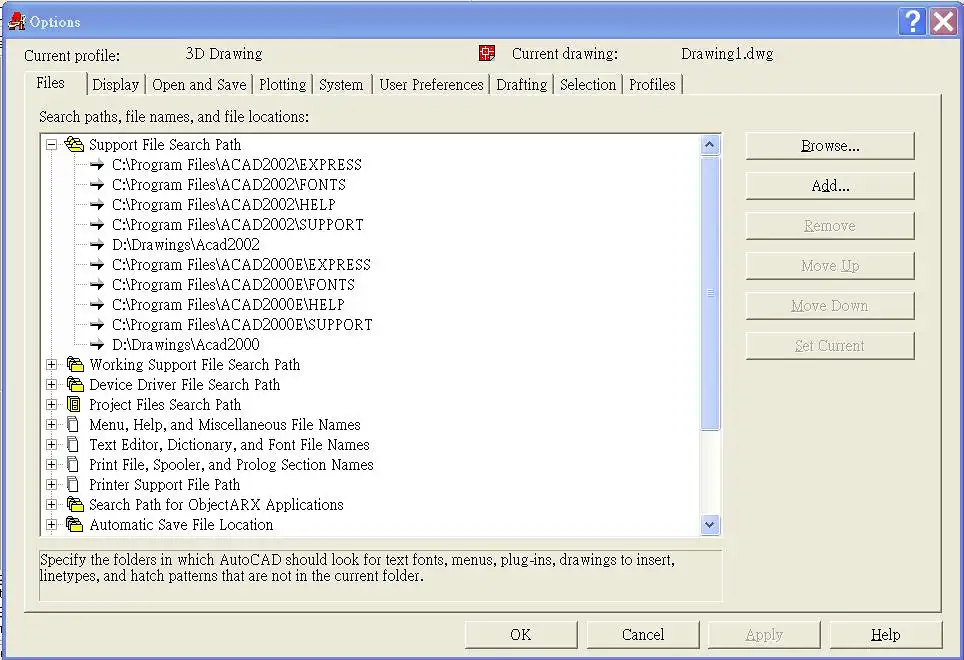Click the Automatic Save File Location folder icon
The height and width of the screenshot is (660, 964).
tap(74, 525)
